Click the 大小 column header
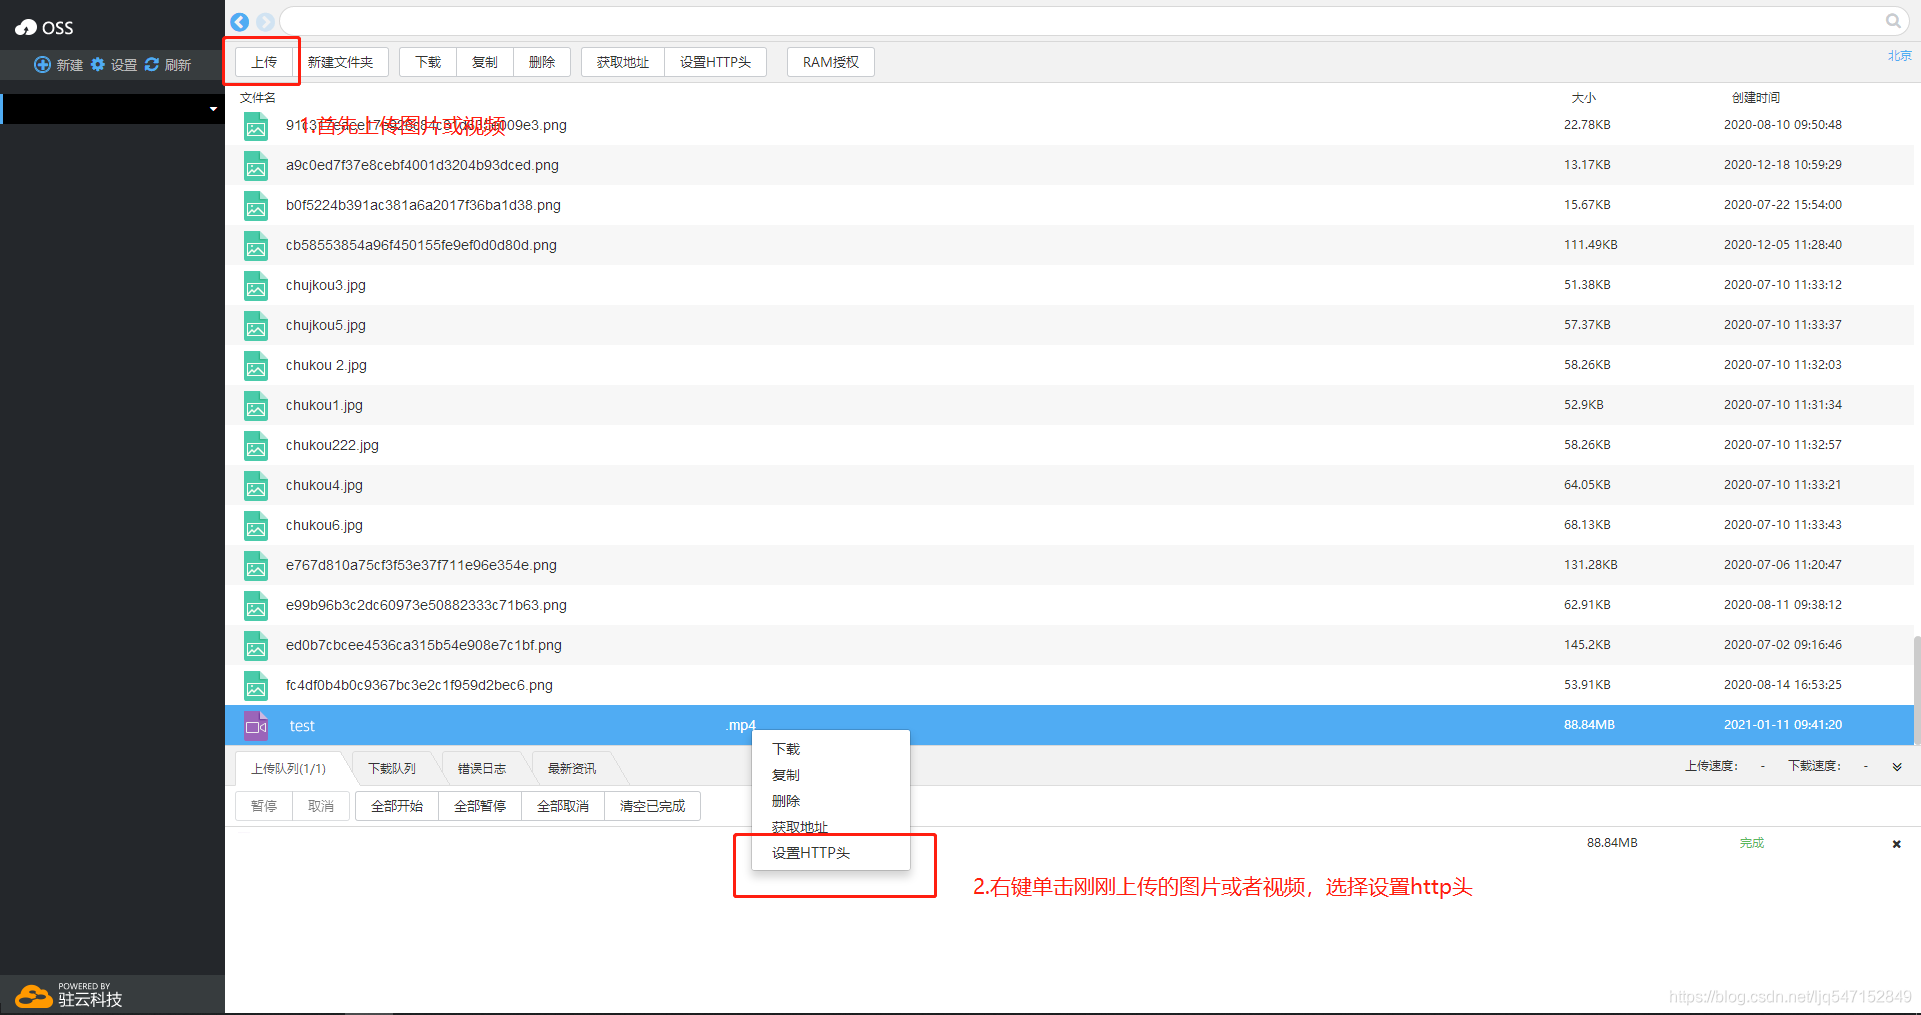The height and width of the screenshot is (1015, 1921). (x=1584, y=98)
